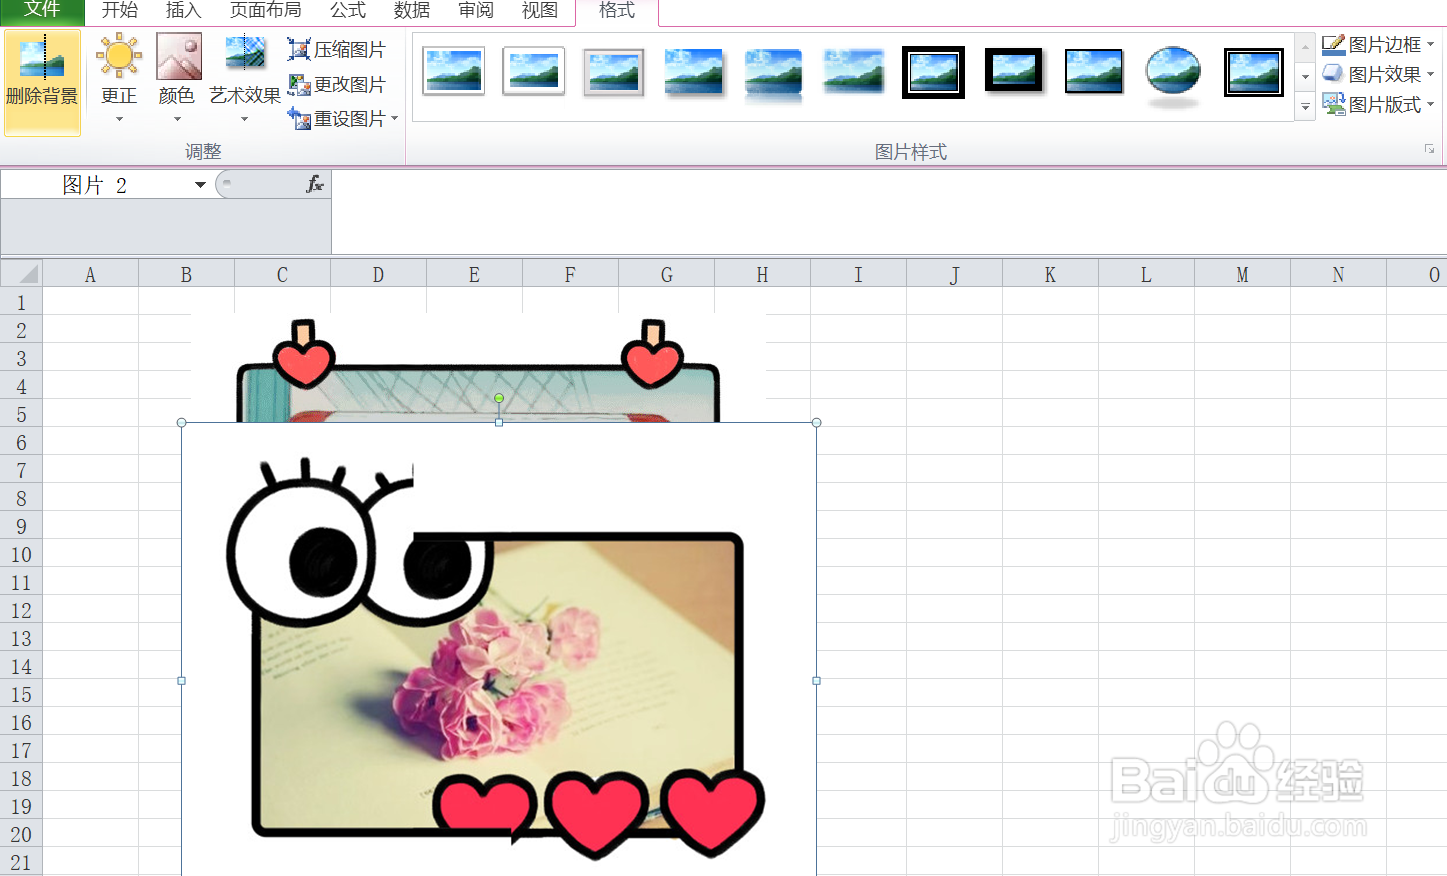Image resolution: width=1447 pixels, height=876 pixels.
Task: Switch to the Data (数据) tab
Action: click(412, 11)
